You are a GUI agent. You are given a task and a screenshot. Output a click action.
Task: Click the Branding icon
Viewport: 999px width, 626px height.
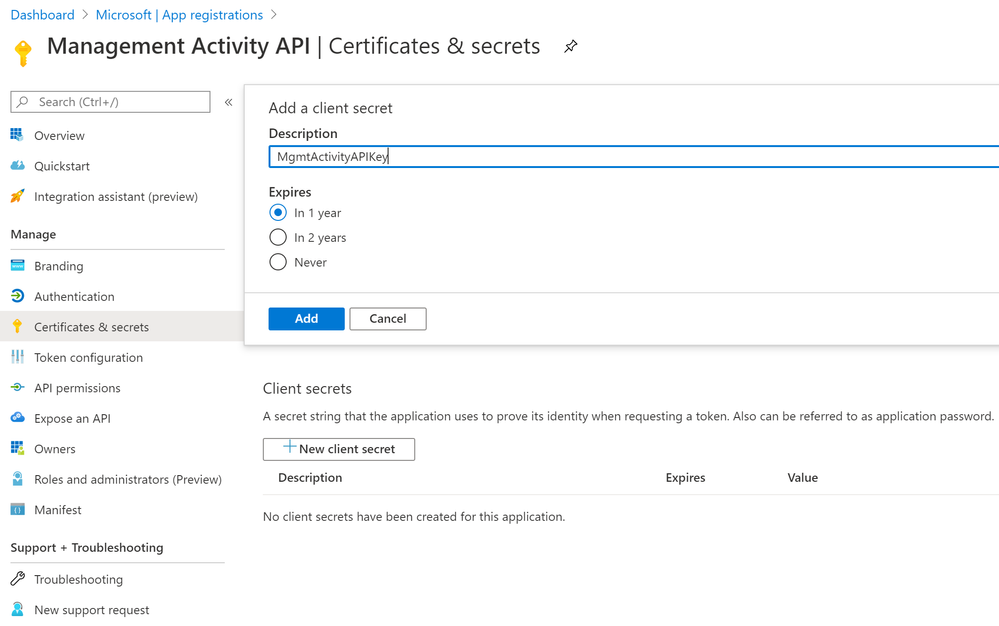point(17,266)
